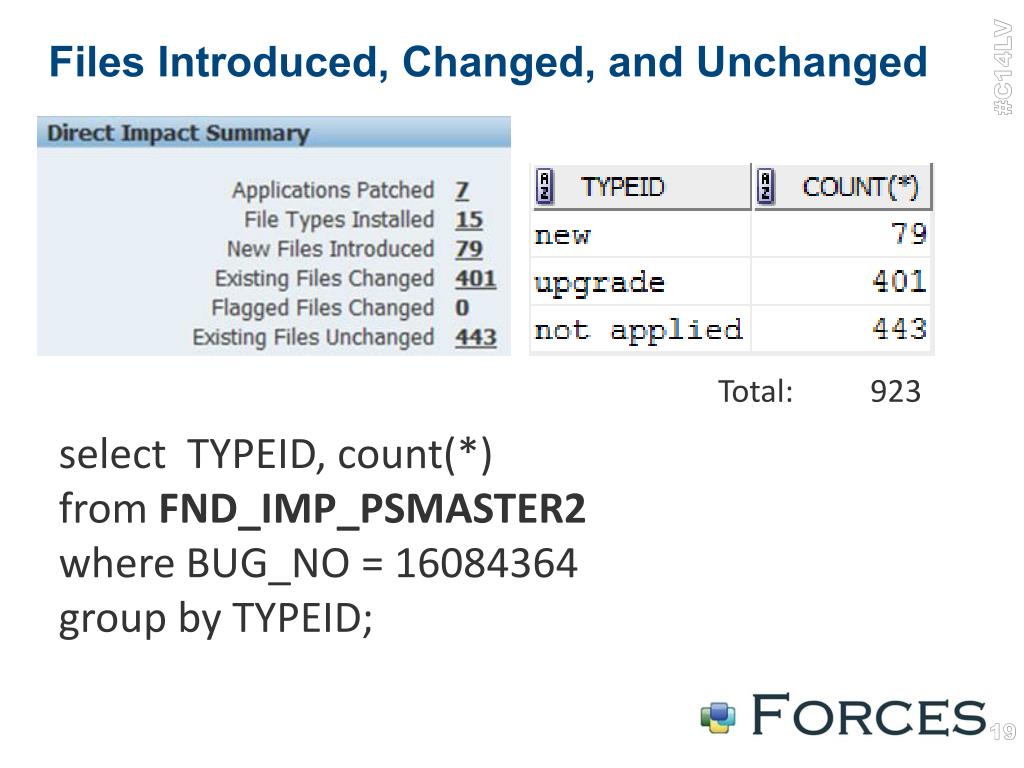Click the sort icon beside TYPEID header
Screen dimensions: 1024x768
pos(545,187)
